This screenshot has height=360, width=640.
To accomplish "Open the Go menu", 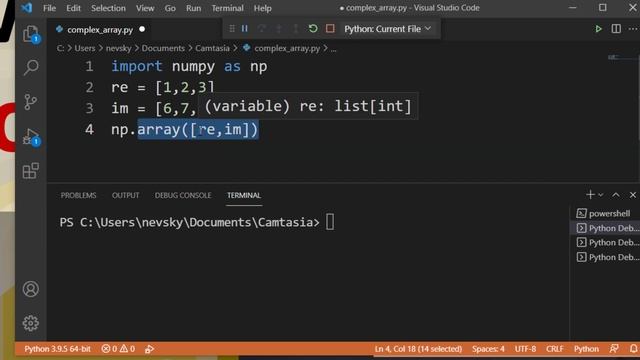I will [x=170, y=8].
